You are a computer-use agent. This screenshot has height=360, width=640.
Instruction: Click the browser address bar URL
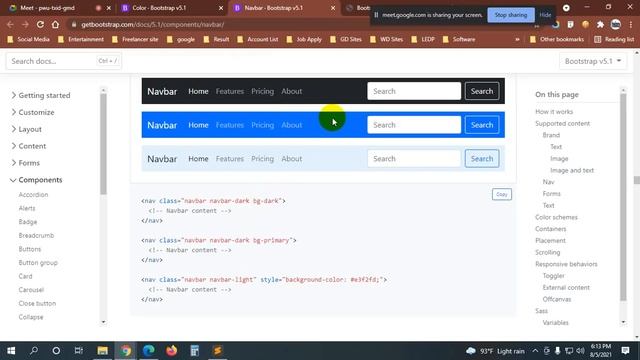click(x=152, y=24)
